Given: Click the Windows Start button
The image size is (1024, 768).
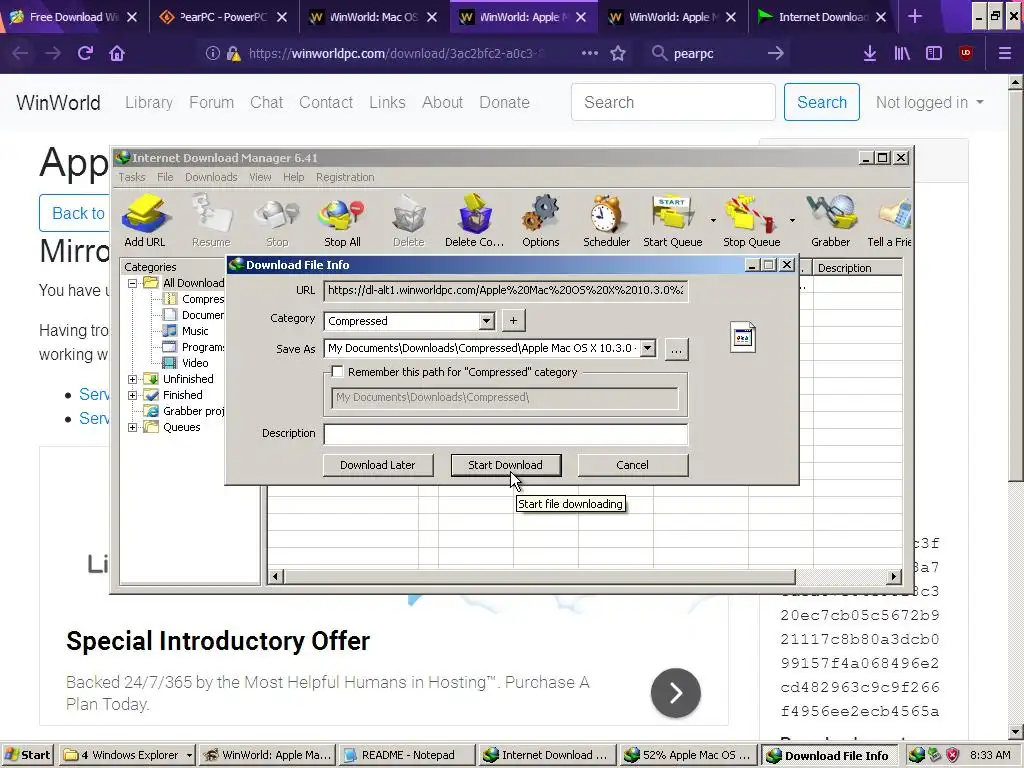Looking at the screenshot, I should point(27,755).
